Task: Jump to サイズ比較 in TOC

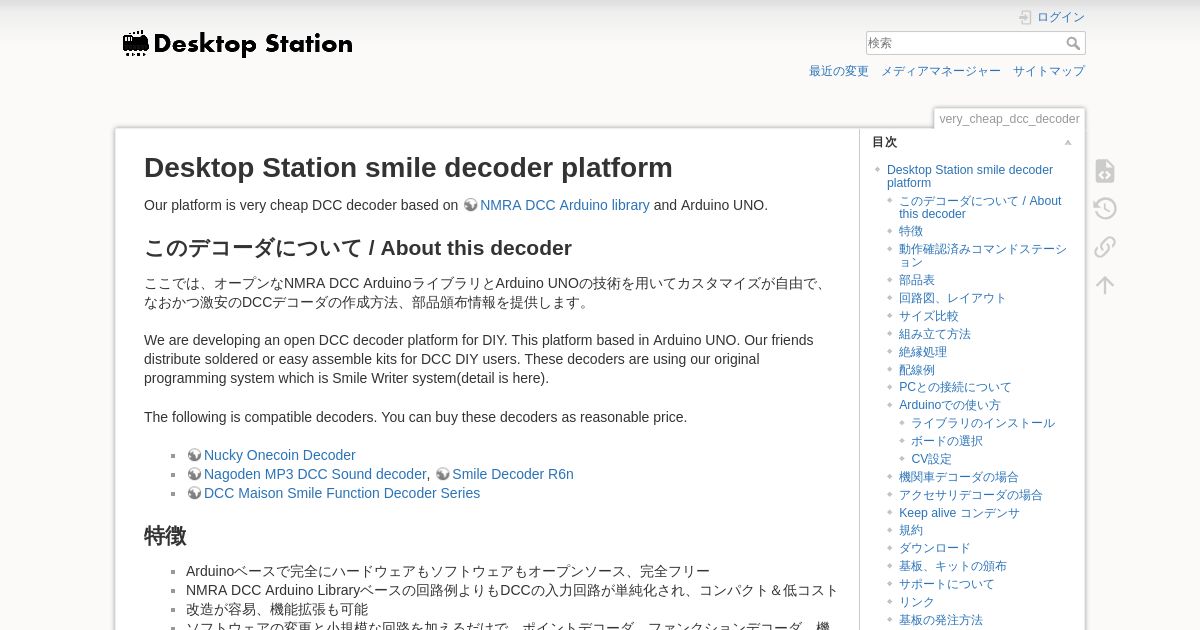Action: point(929,316)
